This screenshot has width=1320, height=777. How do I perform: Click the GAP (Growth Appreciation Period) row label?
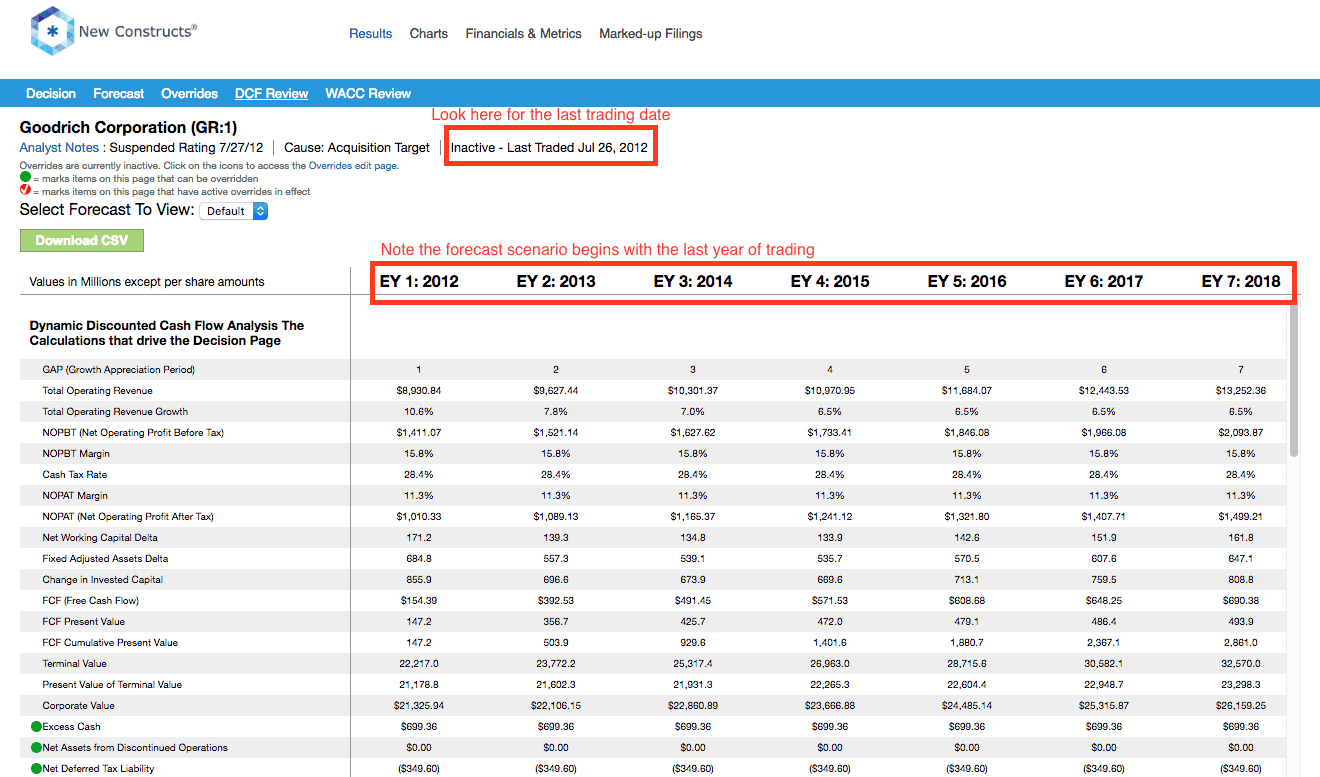[x=119, y=370]
